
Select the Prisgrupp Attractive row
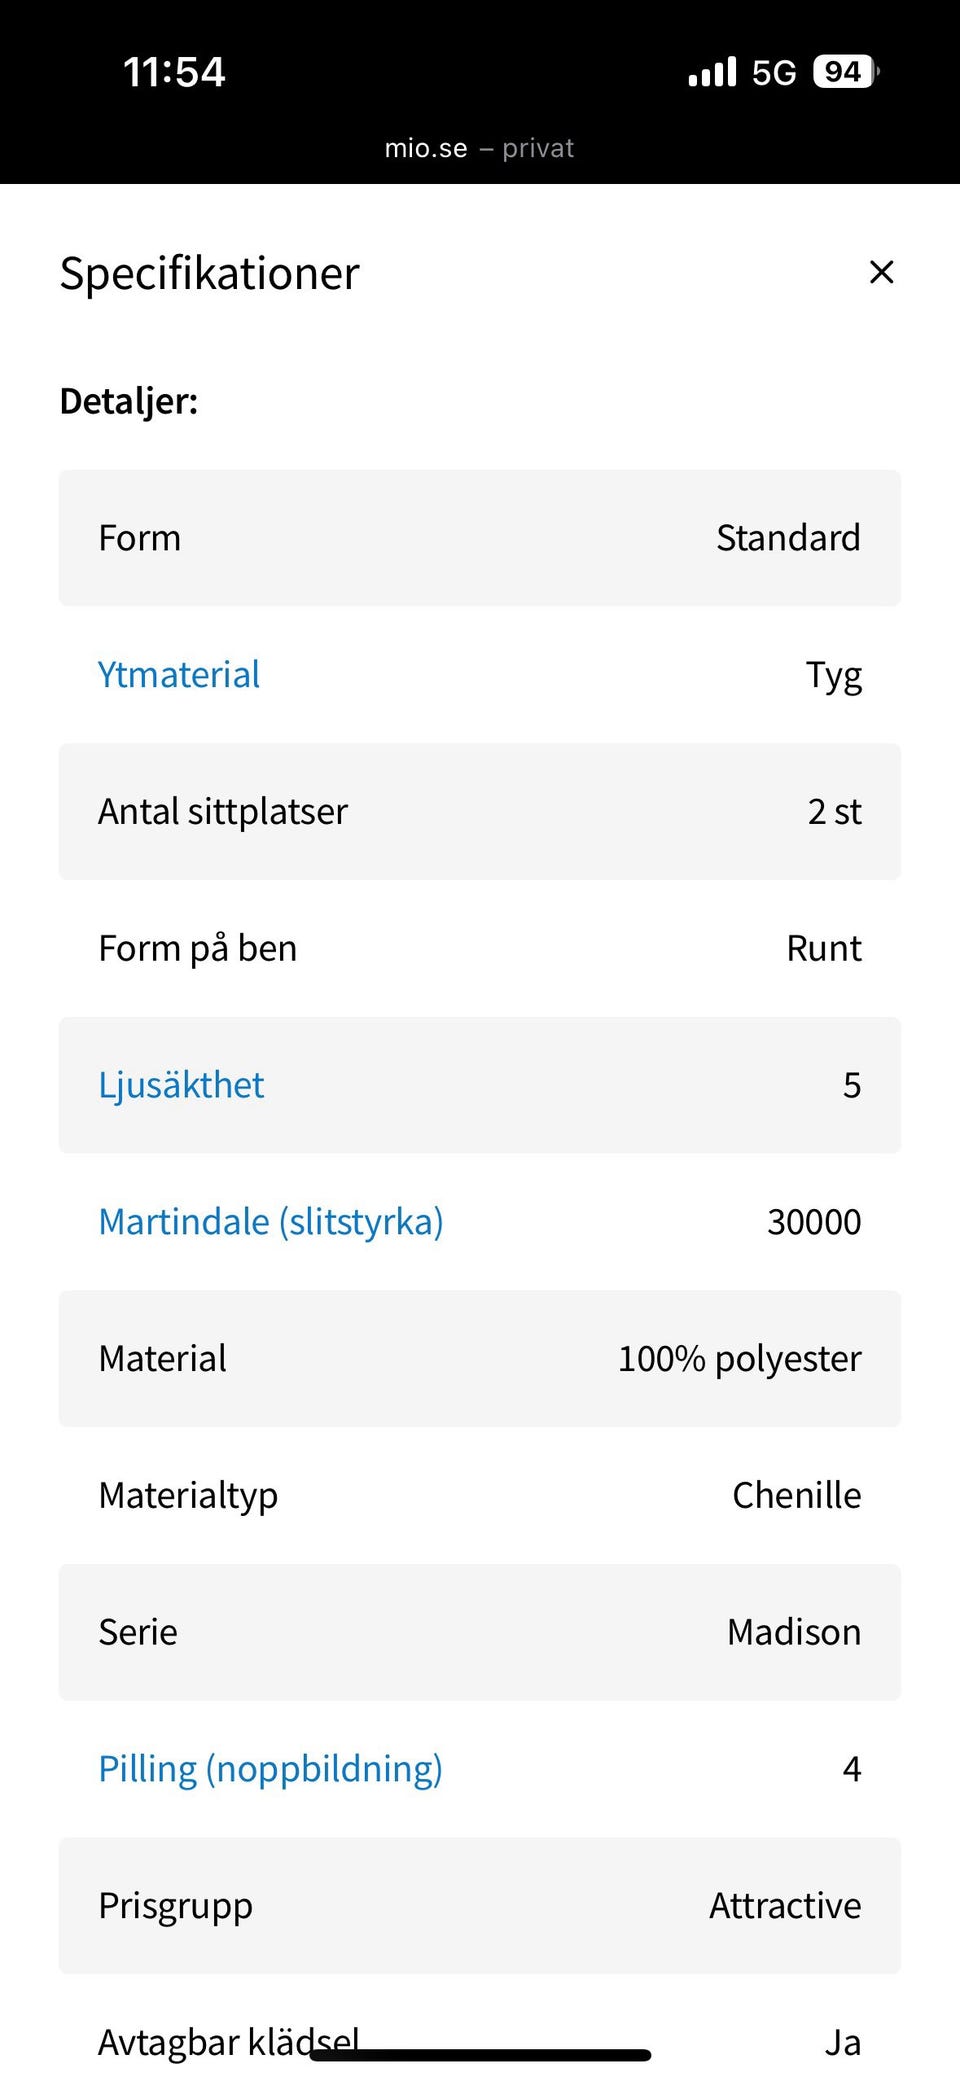[x=479, y=1906]
